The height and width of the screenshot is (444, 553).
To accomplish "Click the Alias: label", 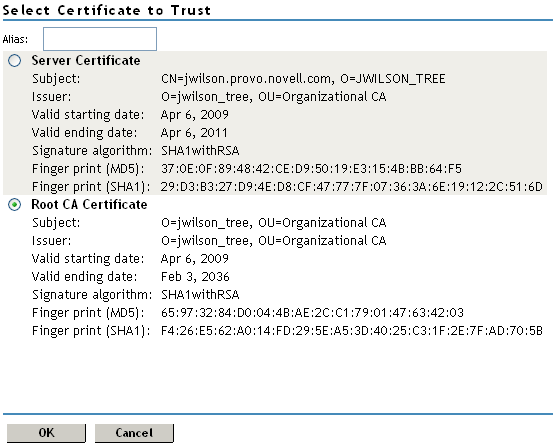I will 15,39.
